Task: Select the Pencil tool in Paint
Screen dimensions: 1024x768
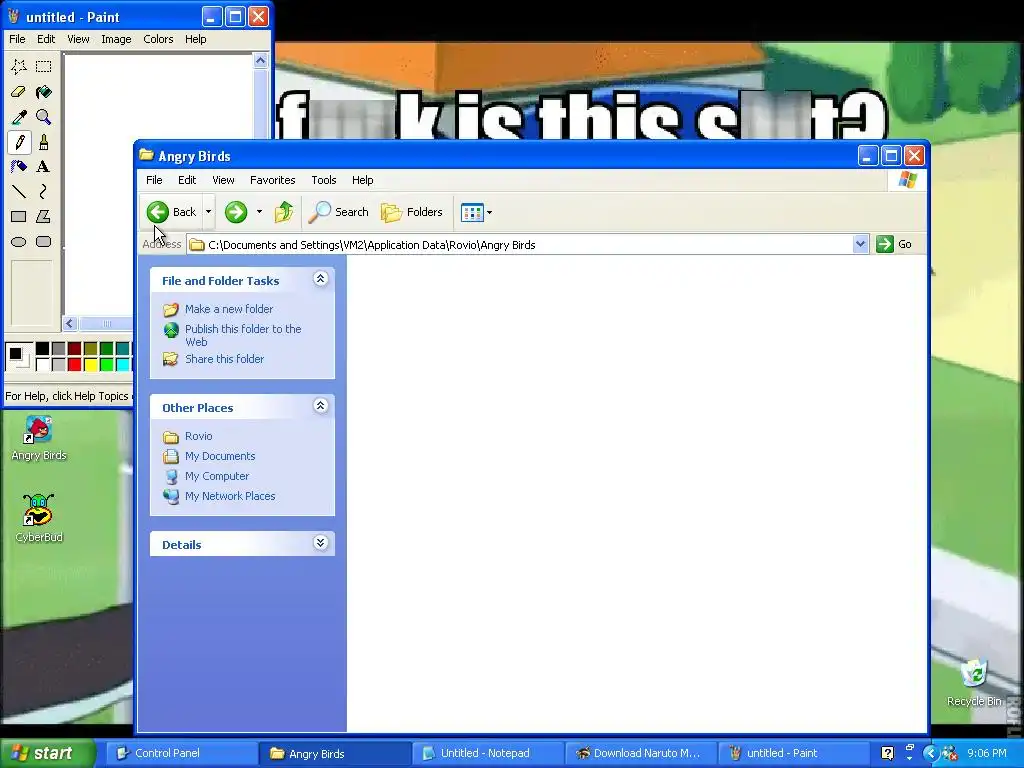Action: pos(19,142)
